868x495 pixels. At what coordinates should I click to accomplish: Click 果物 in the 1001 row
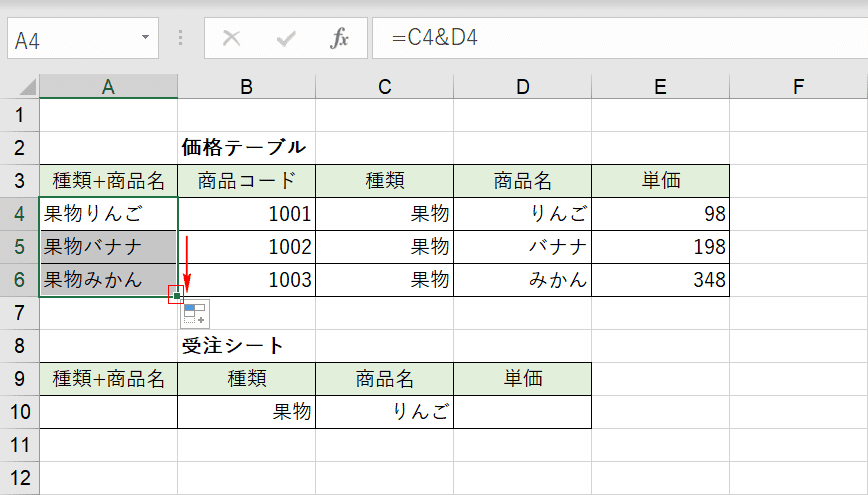[385, 214]
